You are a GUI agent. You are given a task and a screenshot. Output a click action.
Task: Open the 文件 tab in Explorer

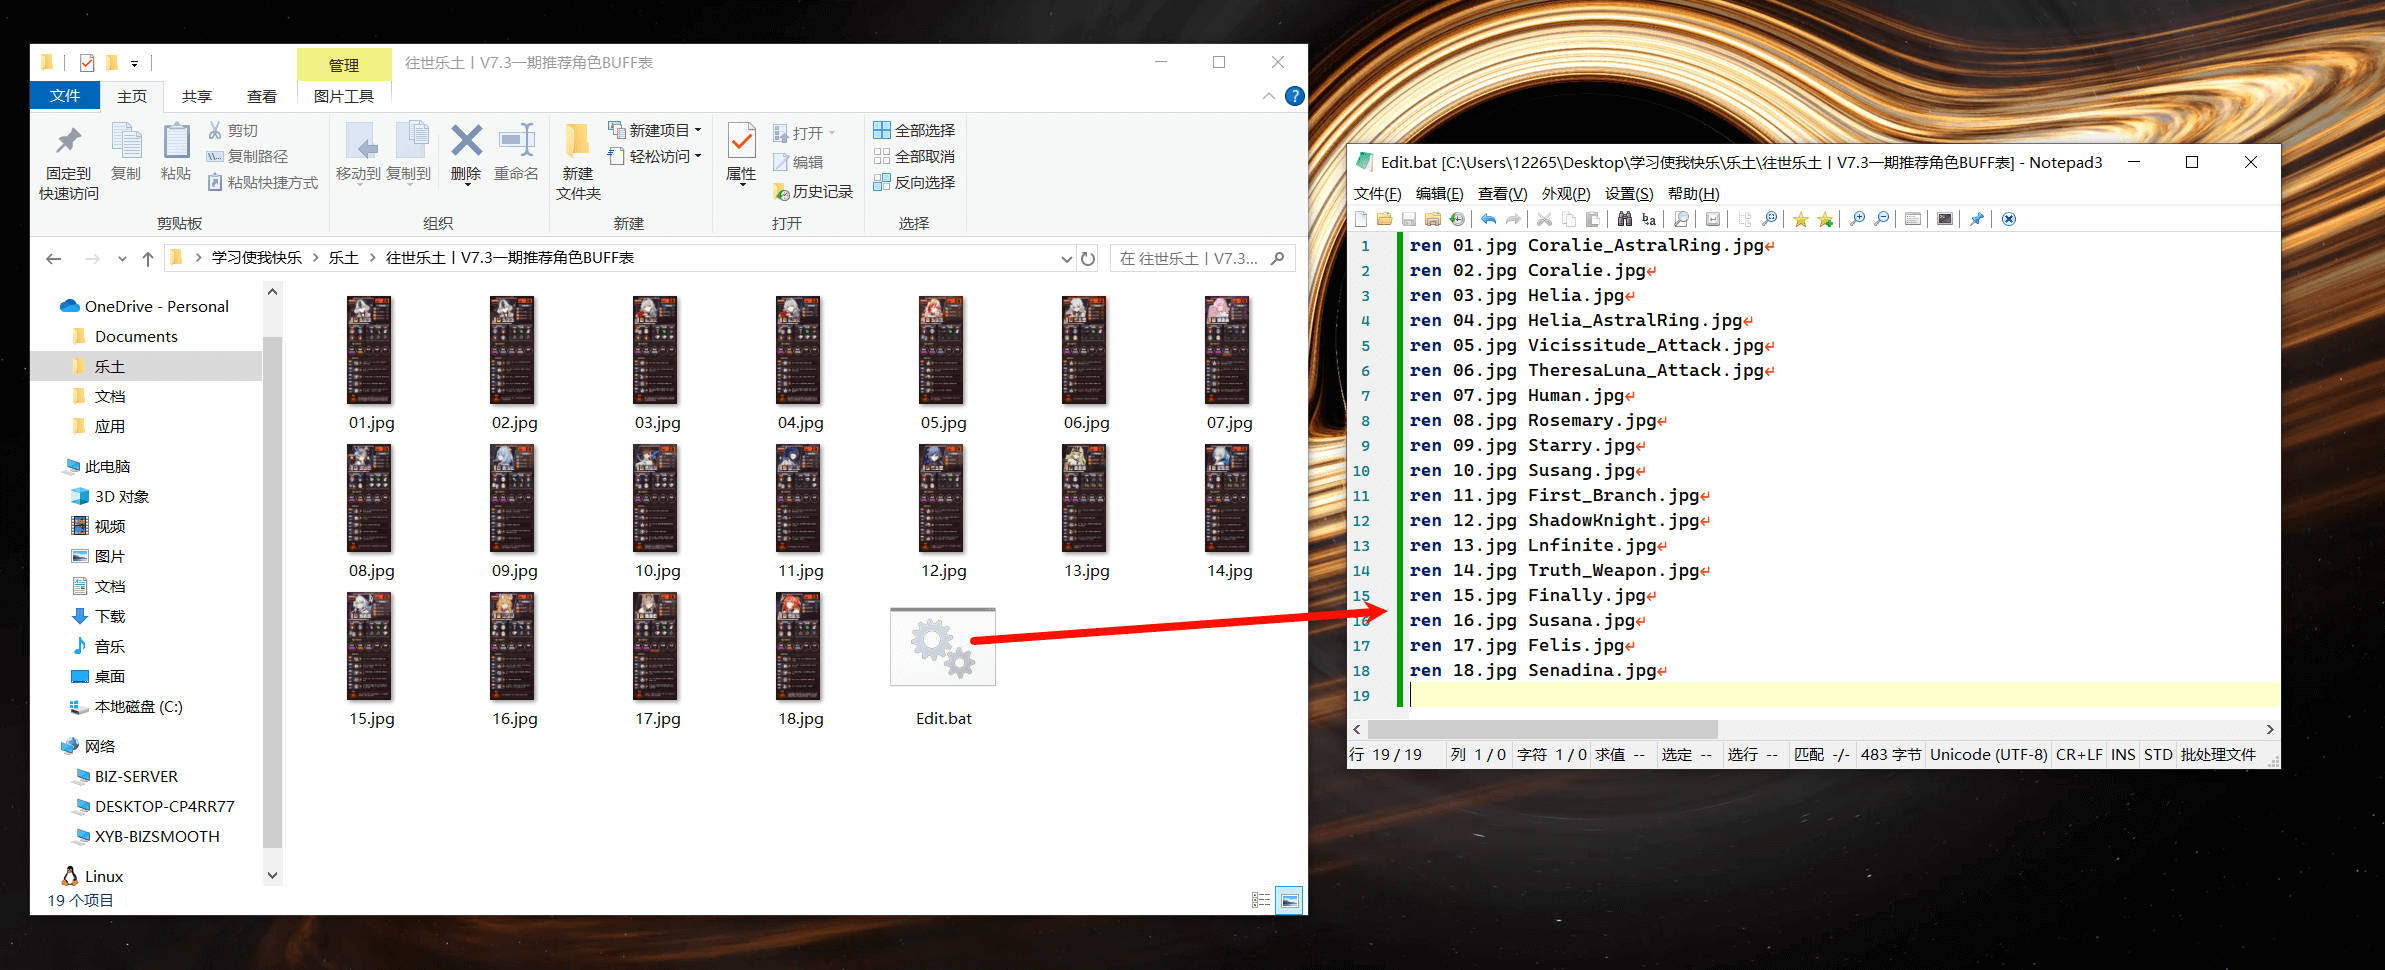[65, 96]
